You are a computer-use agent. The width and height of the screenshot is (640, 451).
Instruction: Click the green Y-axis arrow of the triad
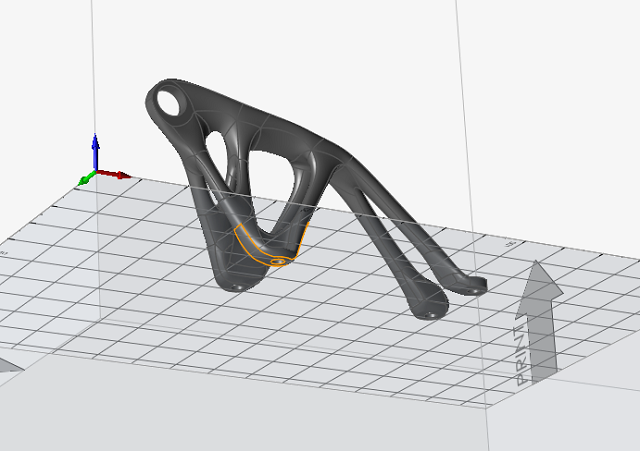84,179
